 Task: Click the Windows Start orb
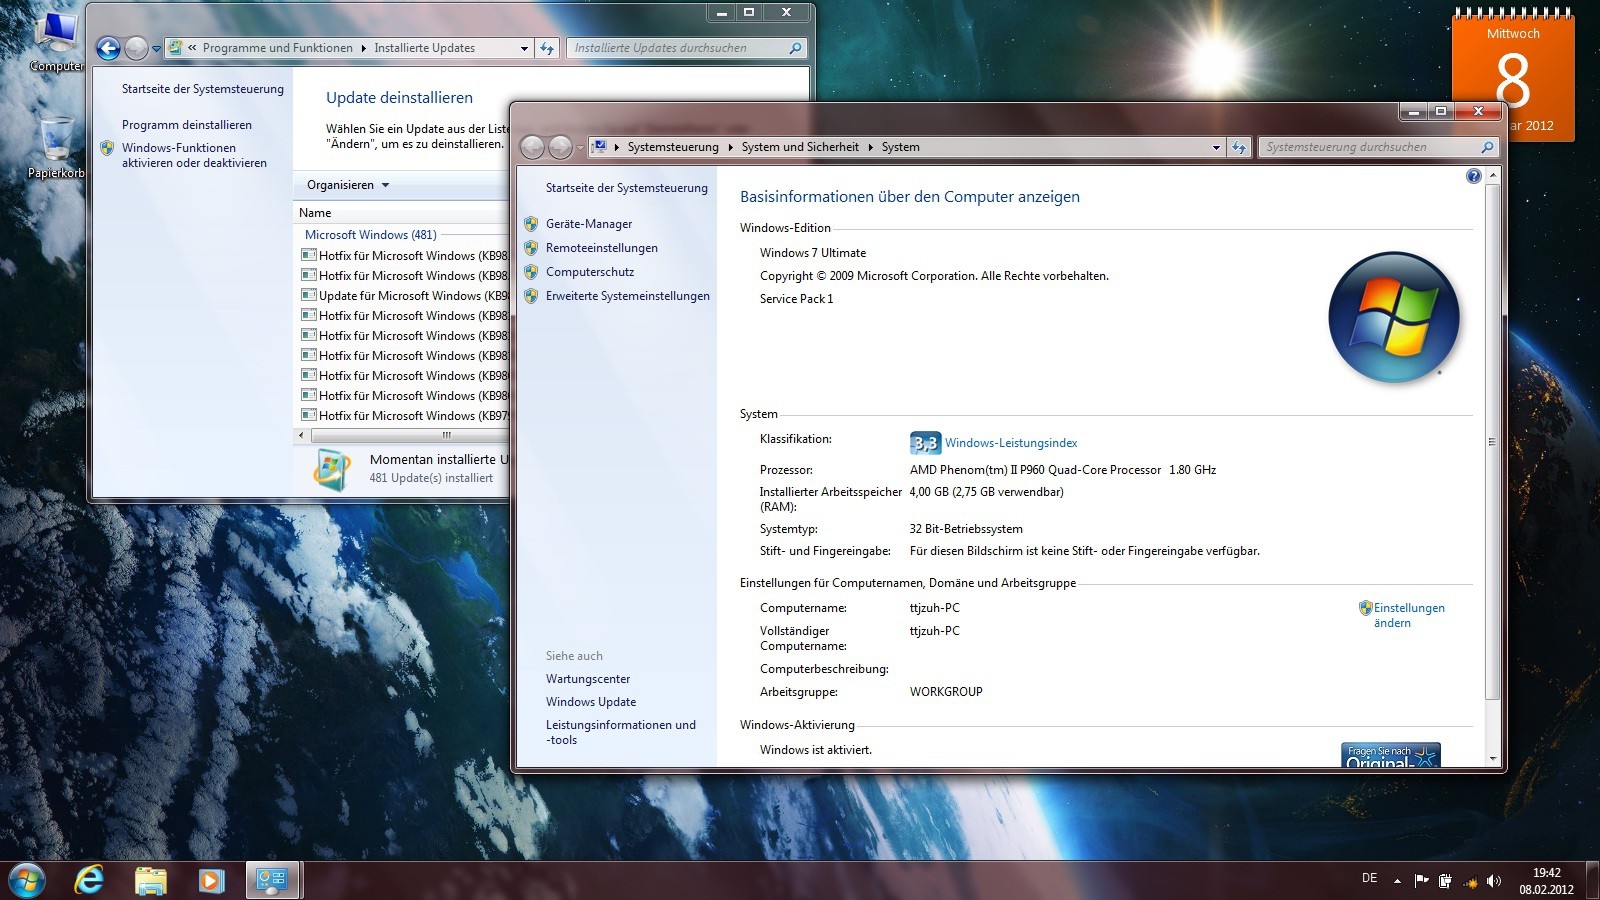tap(27, 881)
